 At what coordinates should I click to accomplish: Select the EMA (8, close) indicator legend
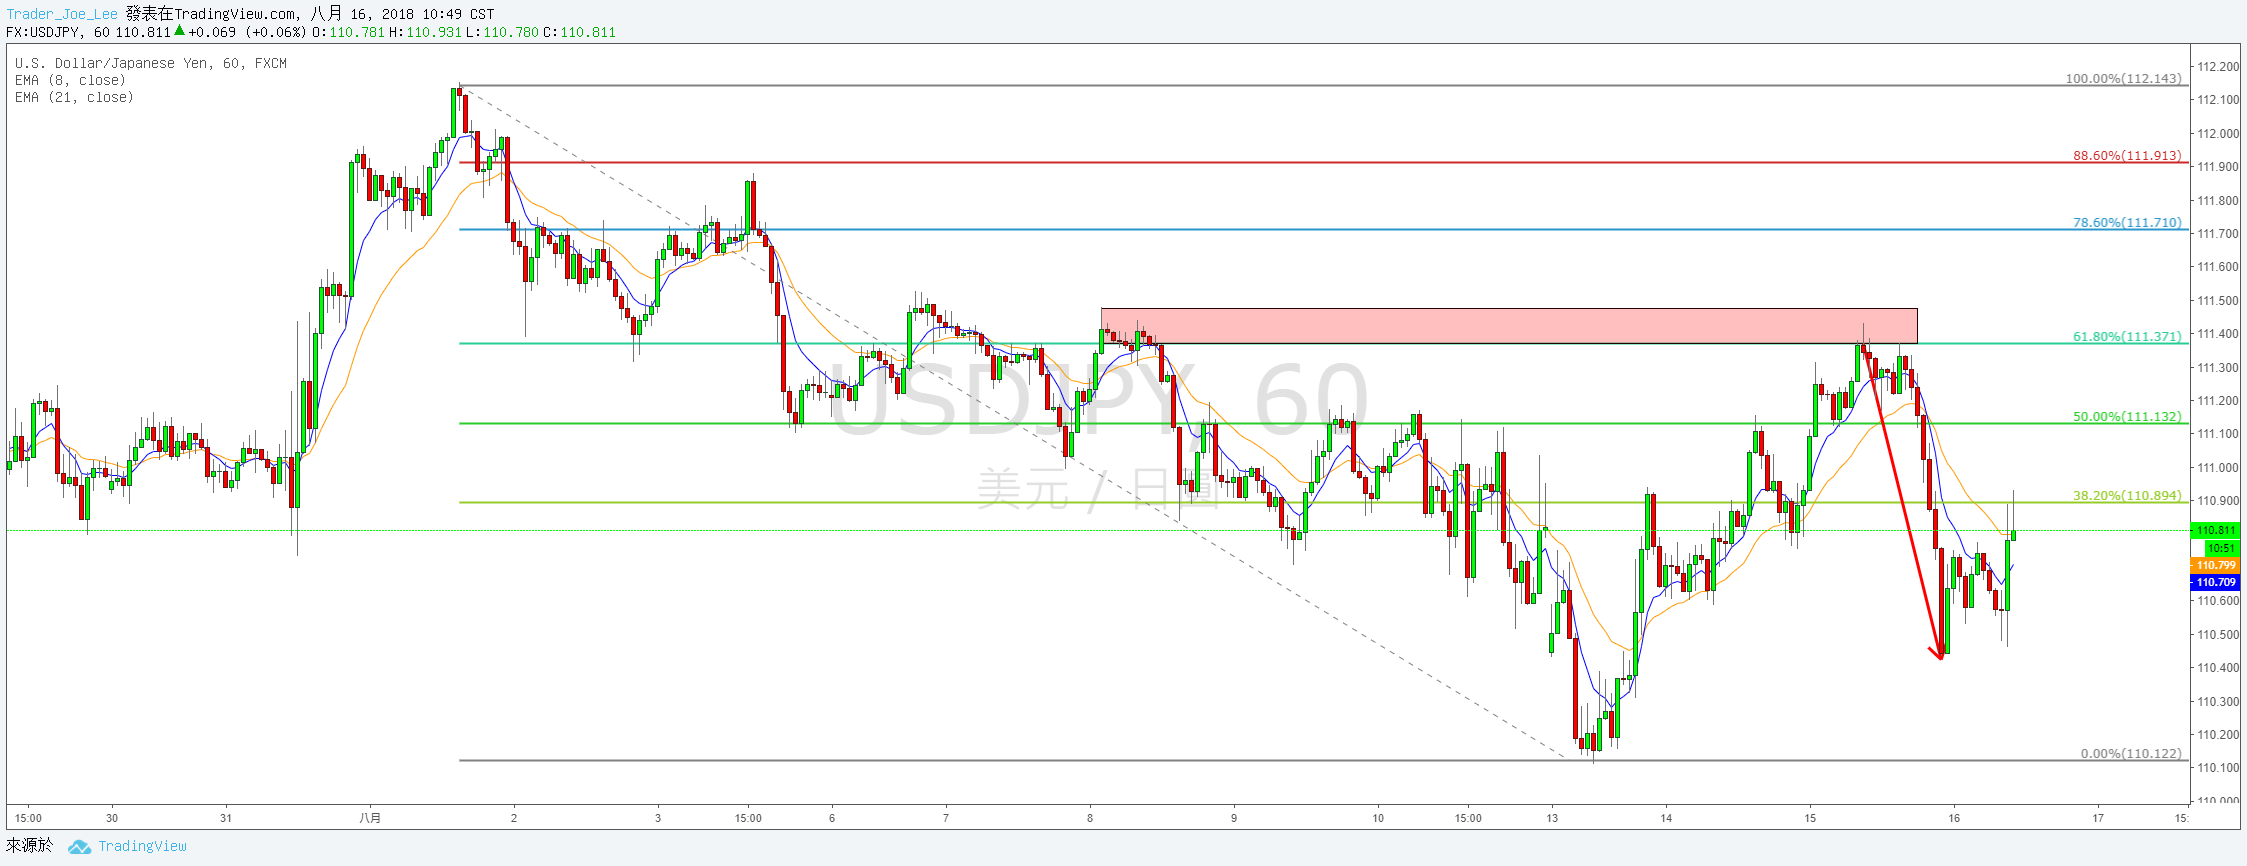coord(70,80)
